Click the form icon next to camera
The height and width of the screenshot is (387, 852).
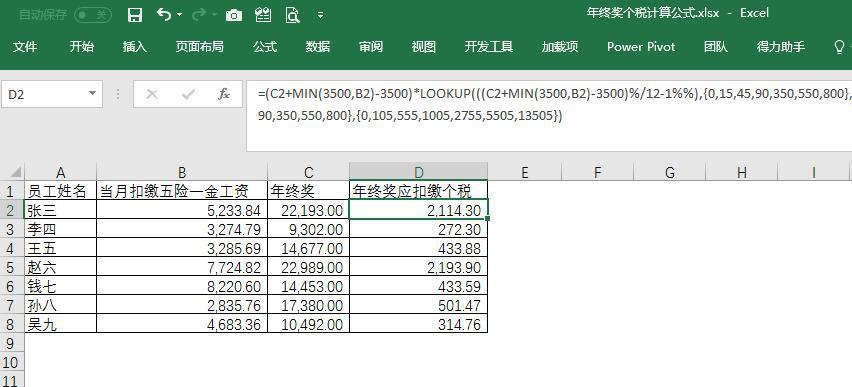click(263, 15)
